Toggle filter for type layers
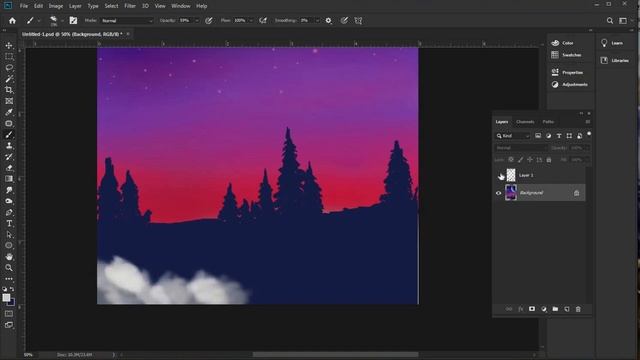Screen dimensions: 640x360 [x=559, y=136]
